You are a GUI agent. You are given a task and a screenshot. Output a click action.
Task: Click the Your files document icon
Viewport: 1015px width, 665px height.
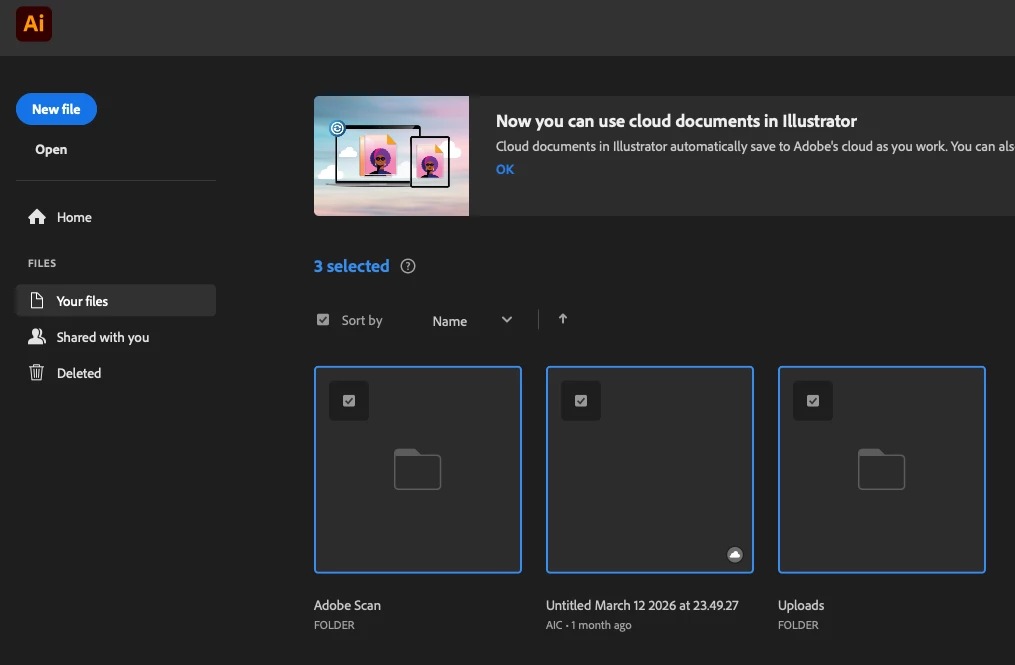37,300
